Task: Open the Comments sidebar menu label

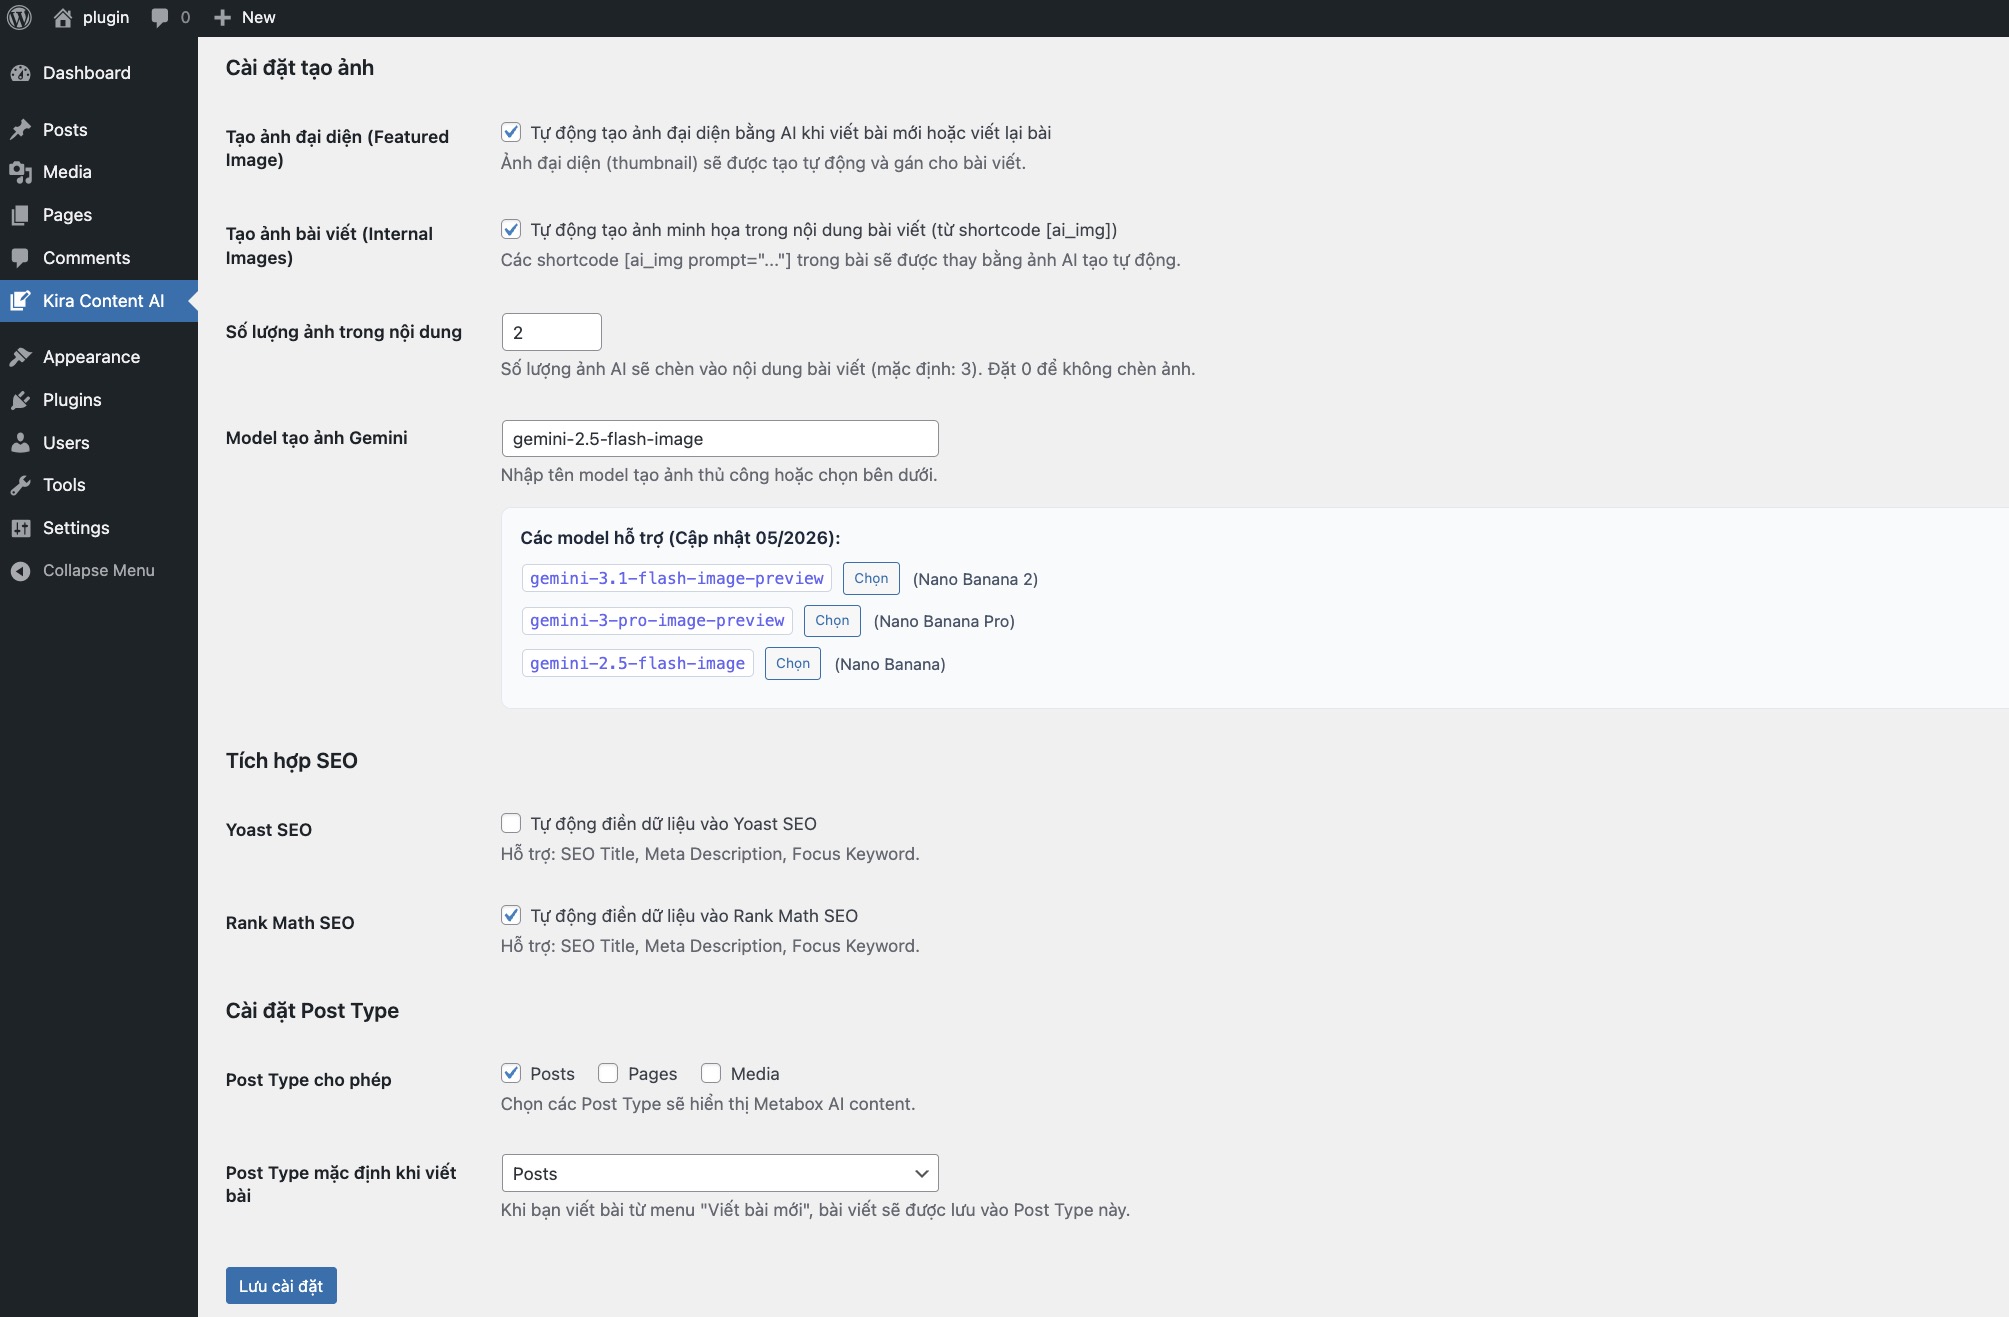Action: pos(87,258)
